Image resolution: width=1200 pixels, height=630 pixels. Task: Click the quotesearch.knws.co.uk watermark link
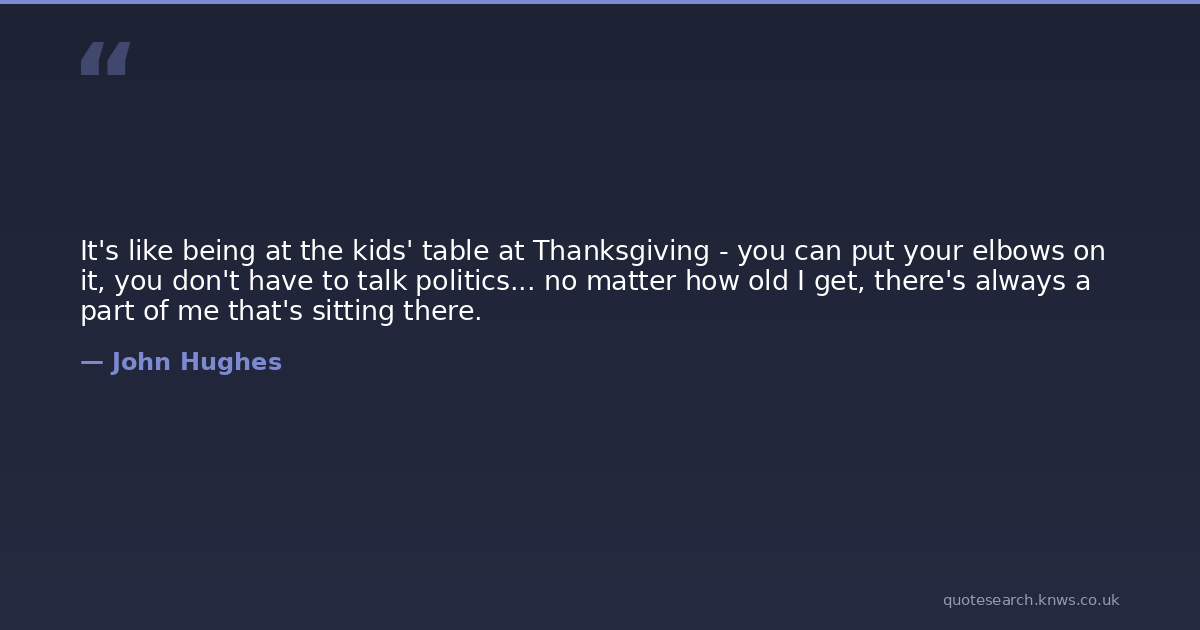click(x=1030, y=600)
